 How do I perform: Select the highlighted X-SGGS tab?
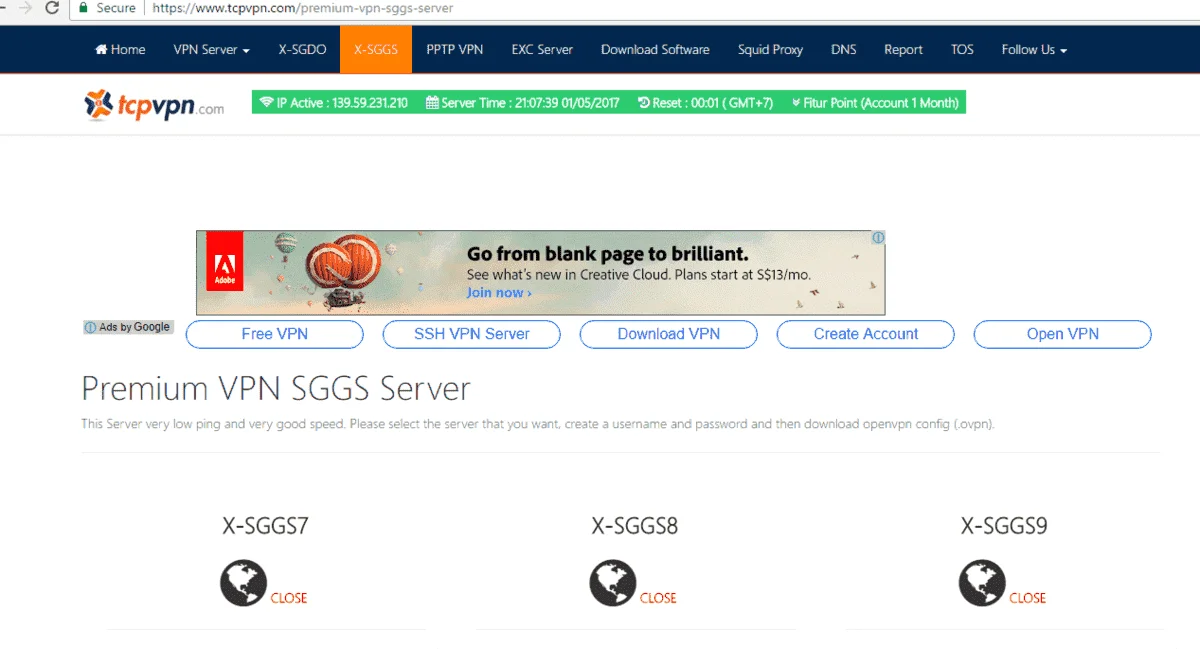376,49
